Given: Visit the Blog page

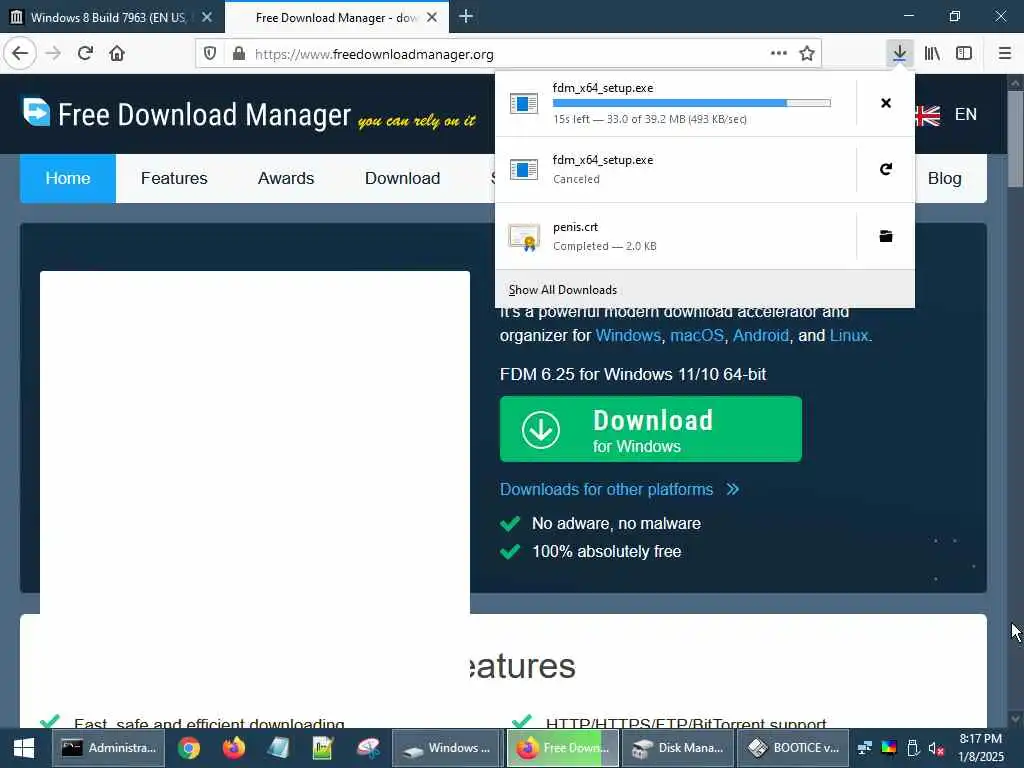Looking at the screenshot, I should 944,178.
